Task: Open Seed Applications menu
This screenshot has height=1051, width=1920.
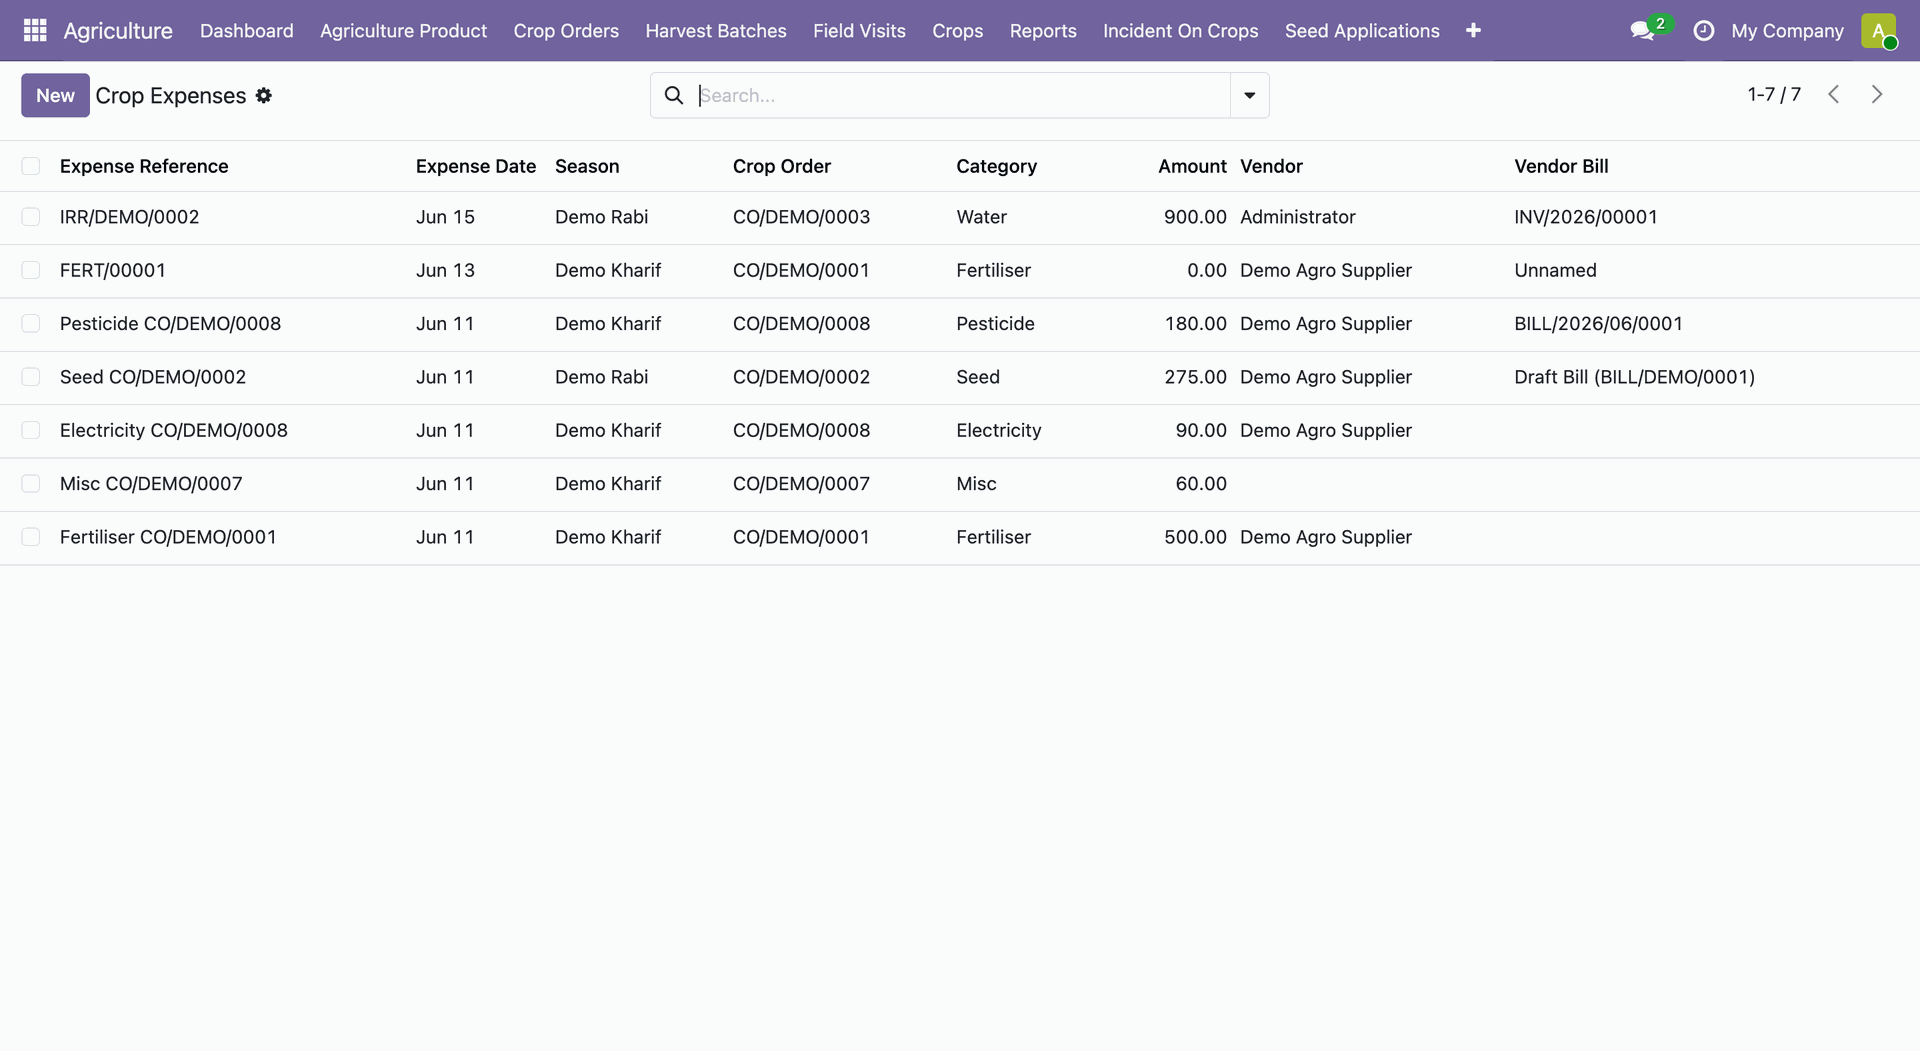Action: click(x=1362, y=31)
